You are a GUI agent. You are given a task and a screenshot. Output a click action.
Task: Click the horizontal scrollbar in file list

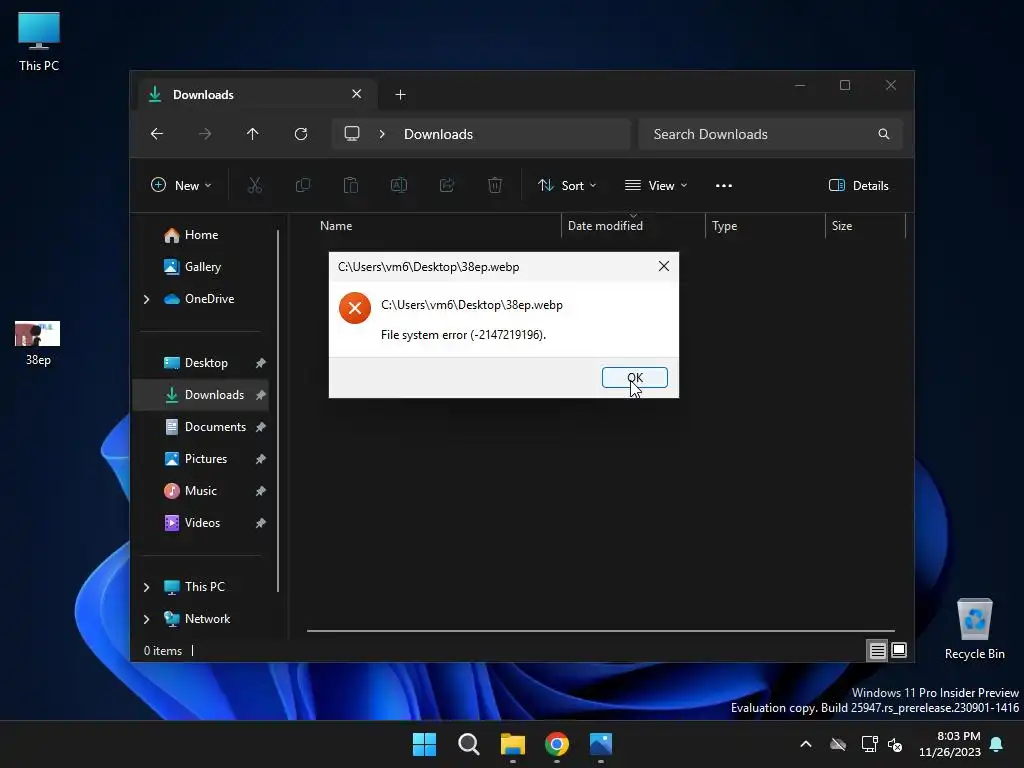(600, 631)
